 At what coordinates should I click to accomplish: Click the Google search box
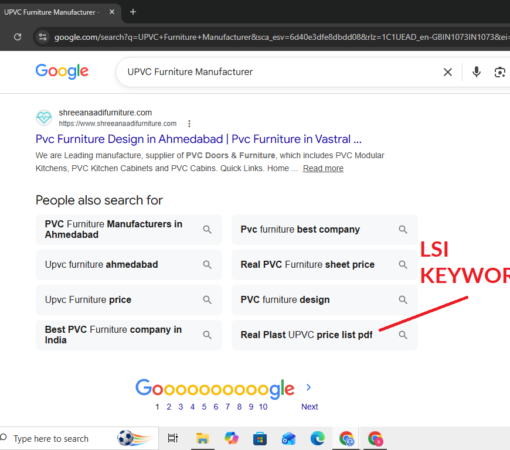pyautogui.click(x=283, y=72)
